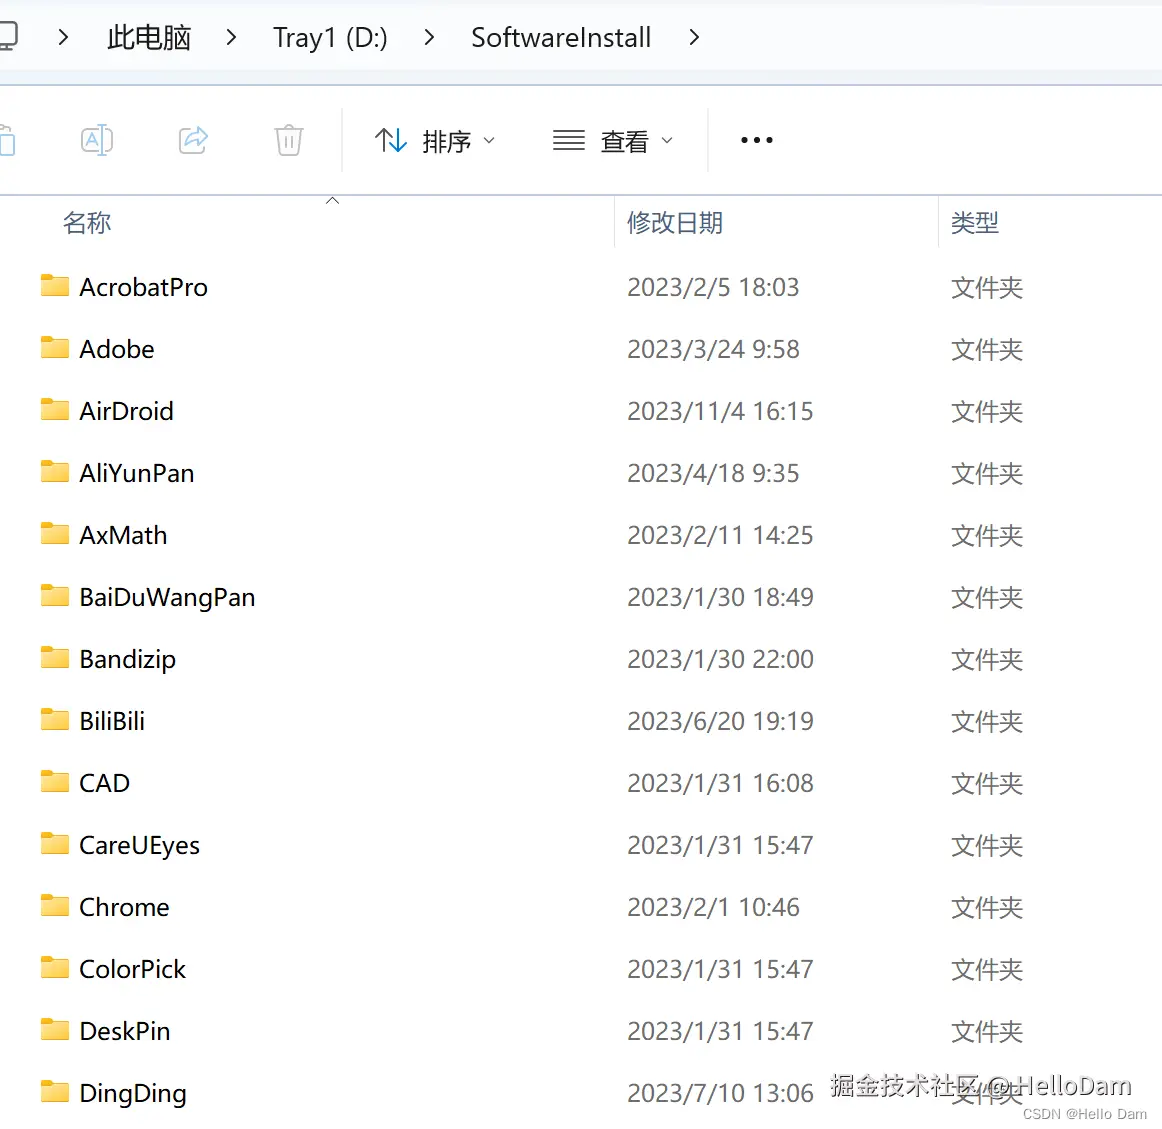Viewport: 1162px width, 1129px height.
Task: Select the AcrobatPro folder icon
Action: pyautogui.click(x=55, y=285)
